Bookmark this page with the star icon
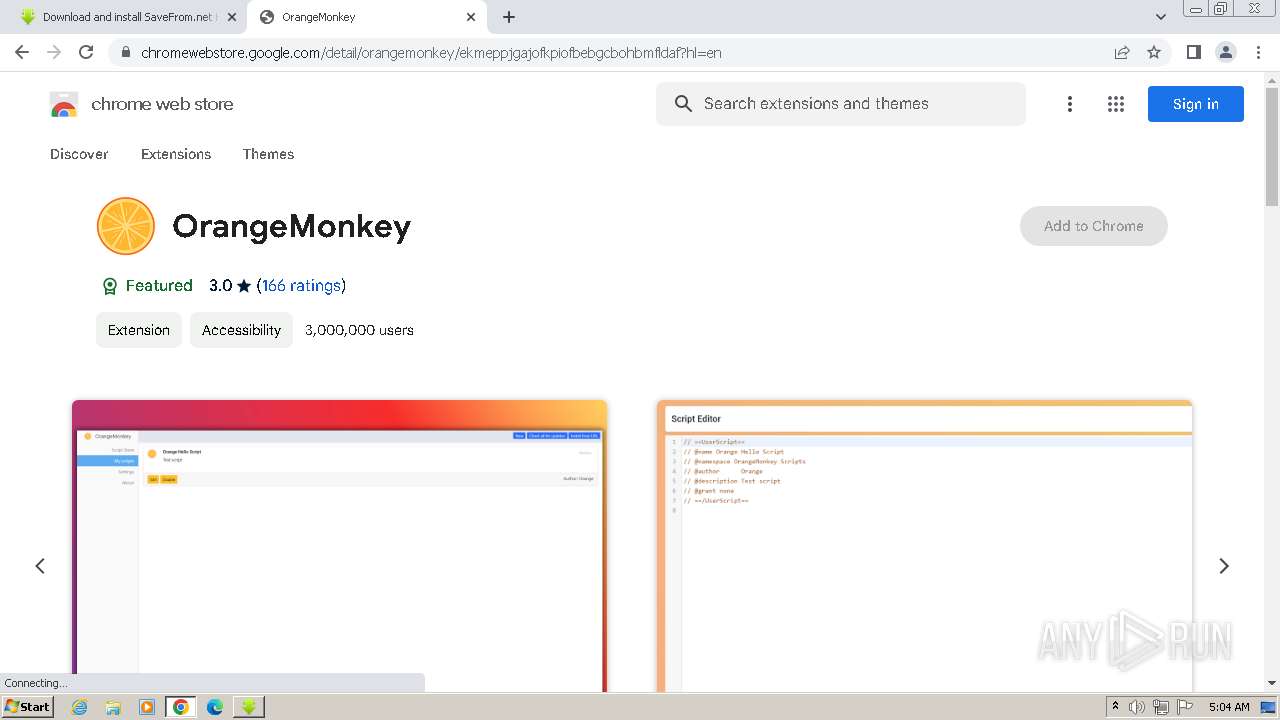Image resolution: width=1280 pixels, height=720 pixels. click(x=1154, y=52)
